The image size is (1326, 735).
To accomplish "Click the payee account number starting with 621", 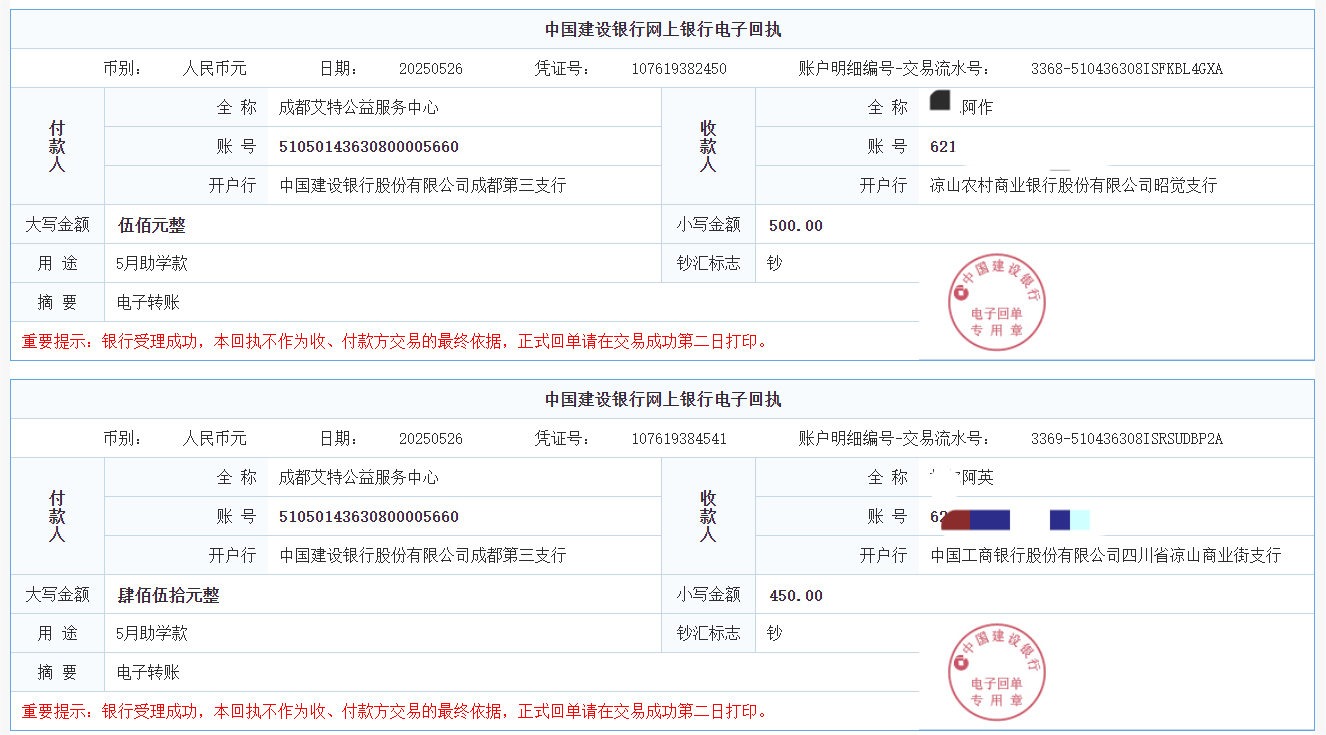I will click(943, 147).
